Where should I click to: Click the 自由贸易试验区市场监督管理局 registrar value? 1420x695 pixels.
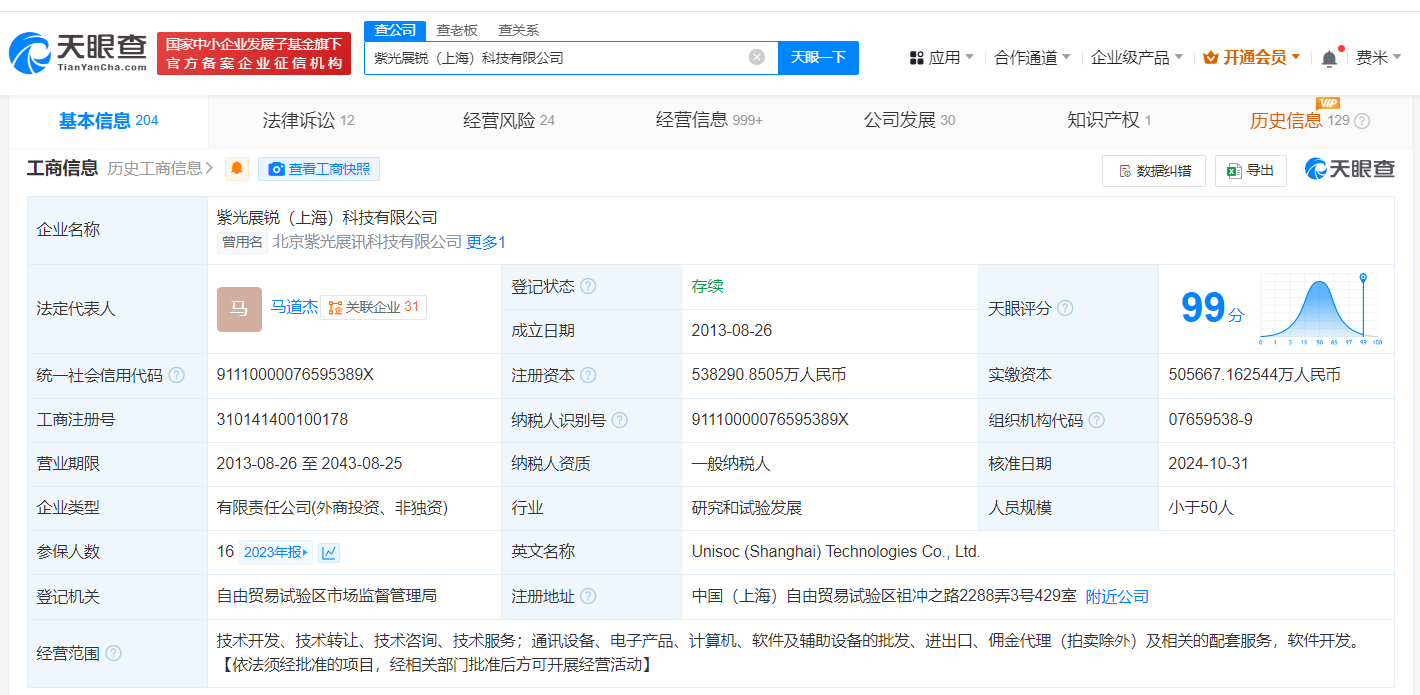pyautogui.click(x=327, y=596)
